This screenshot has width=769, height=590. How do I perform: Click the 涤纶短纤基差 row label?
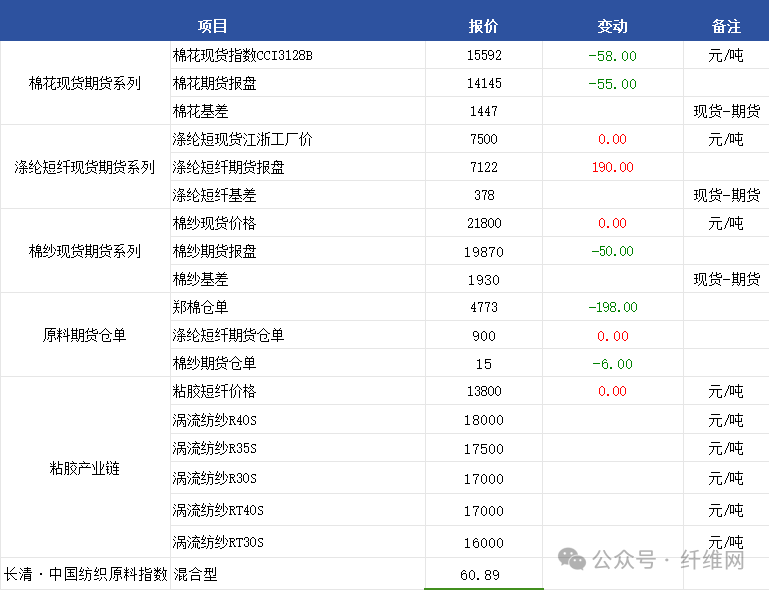point(214,195)
